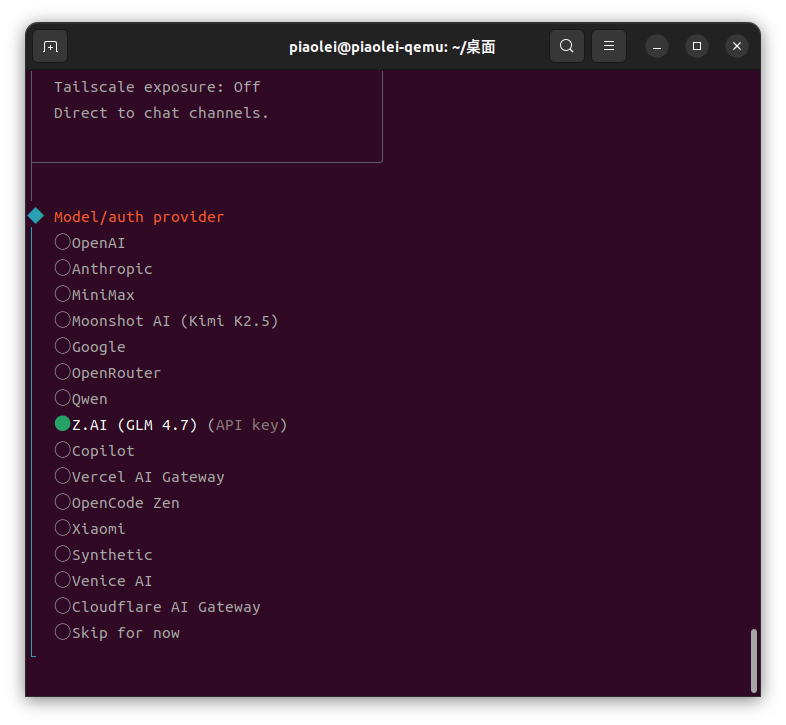This screenshot has width=786, height=725.
Task: Select the Anthropic radio option
Action: (103, 269)
